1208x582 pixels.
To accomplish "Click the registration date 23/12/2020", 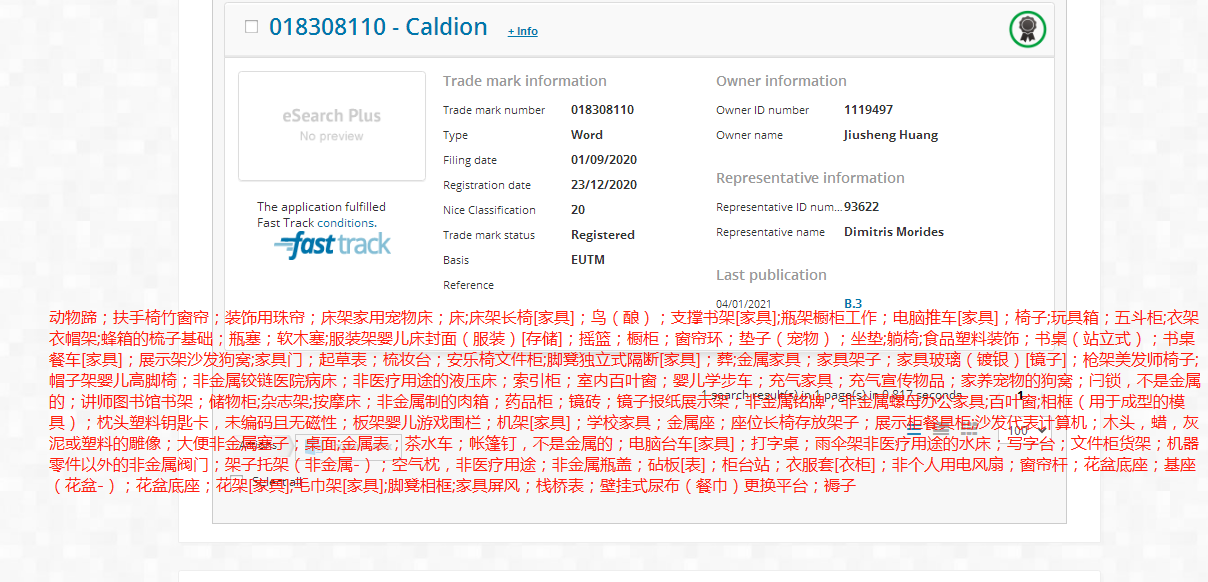I will coord(604,185).
